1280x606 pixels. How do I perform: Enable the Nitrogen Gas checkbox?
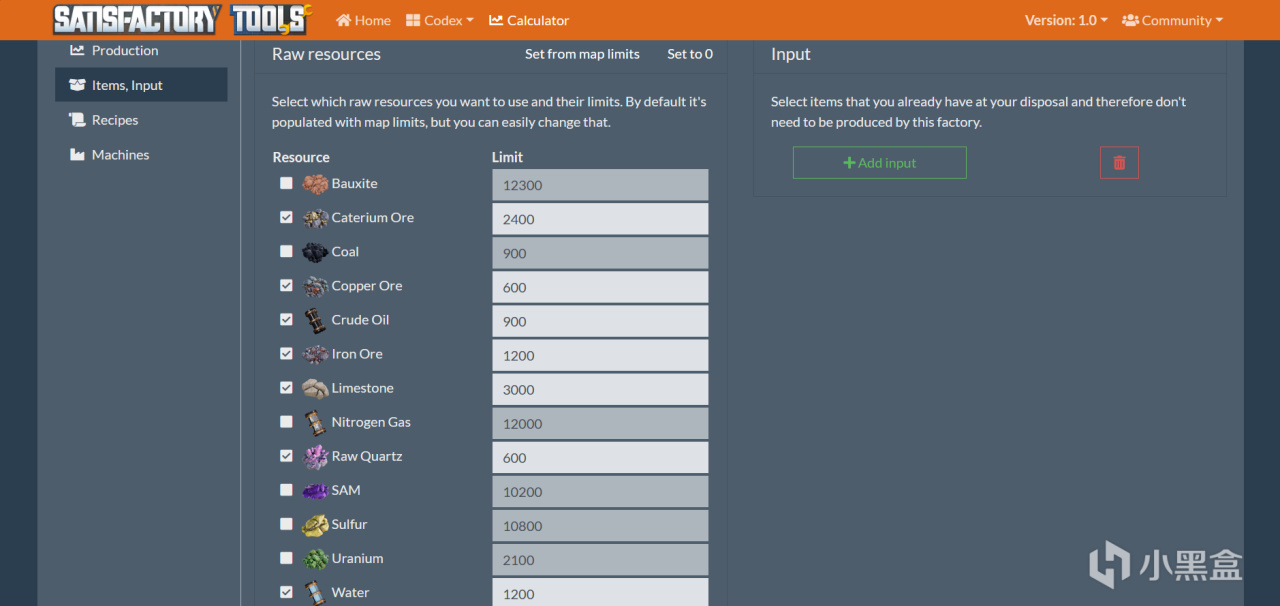coord(287,422)
